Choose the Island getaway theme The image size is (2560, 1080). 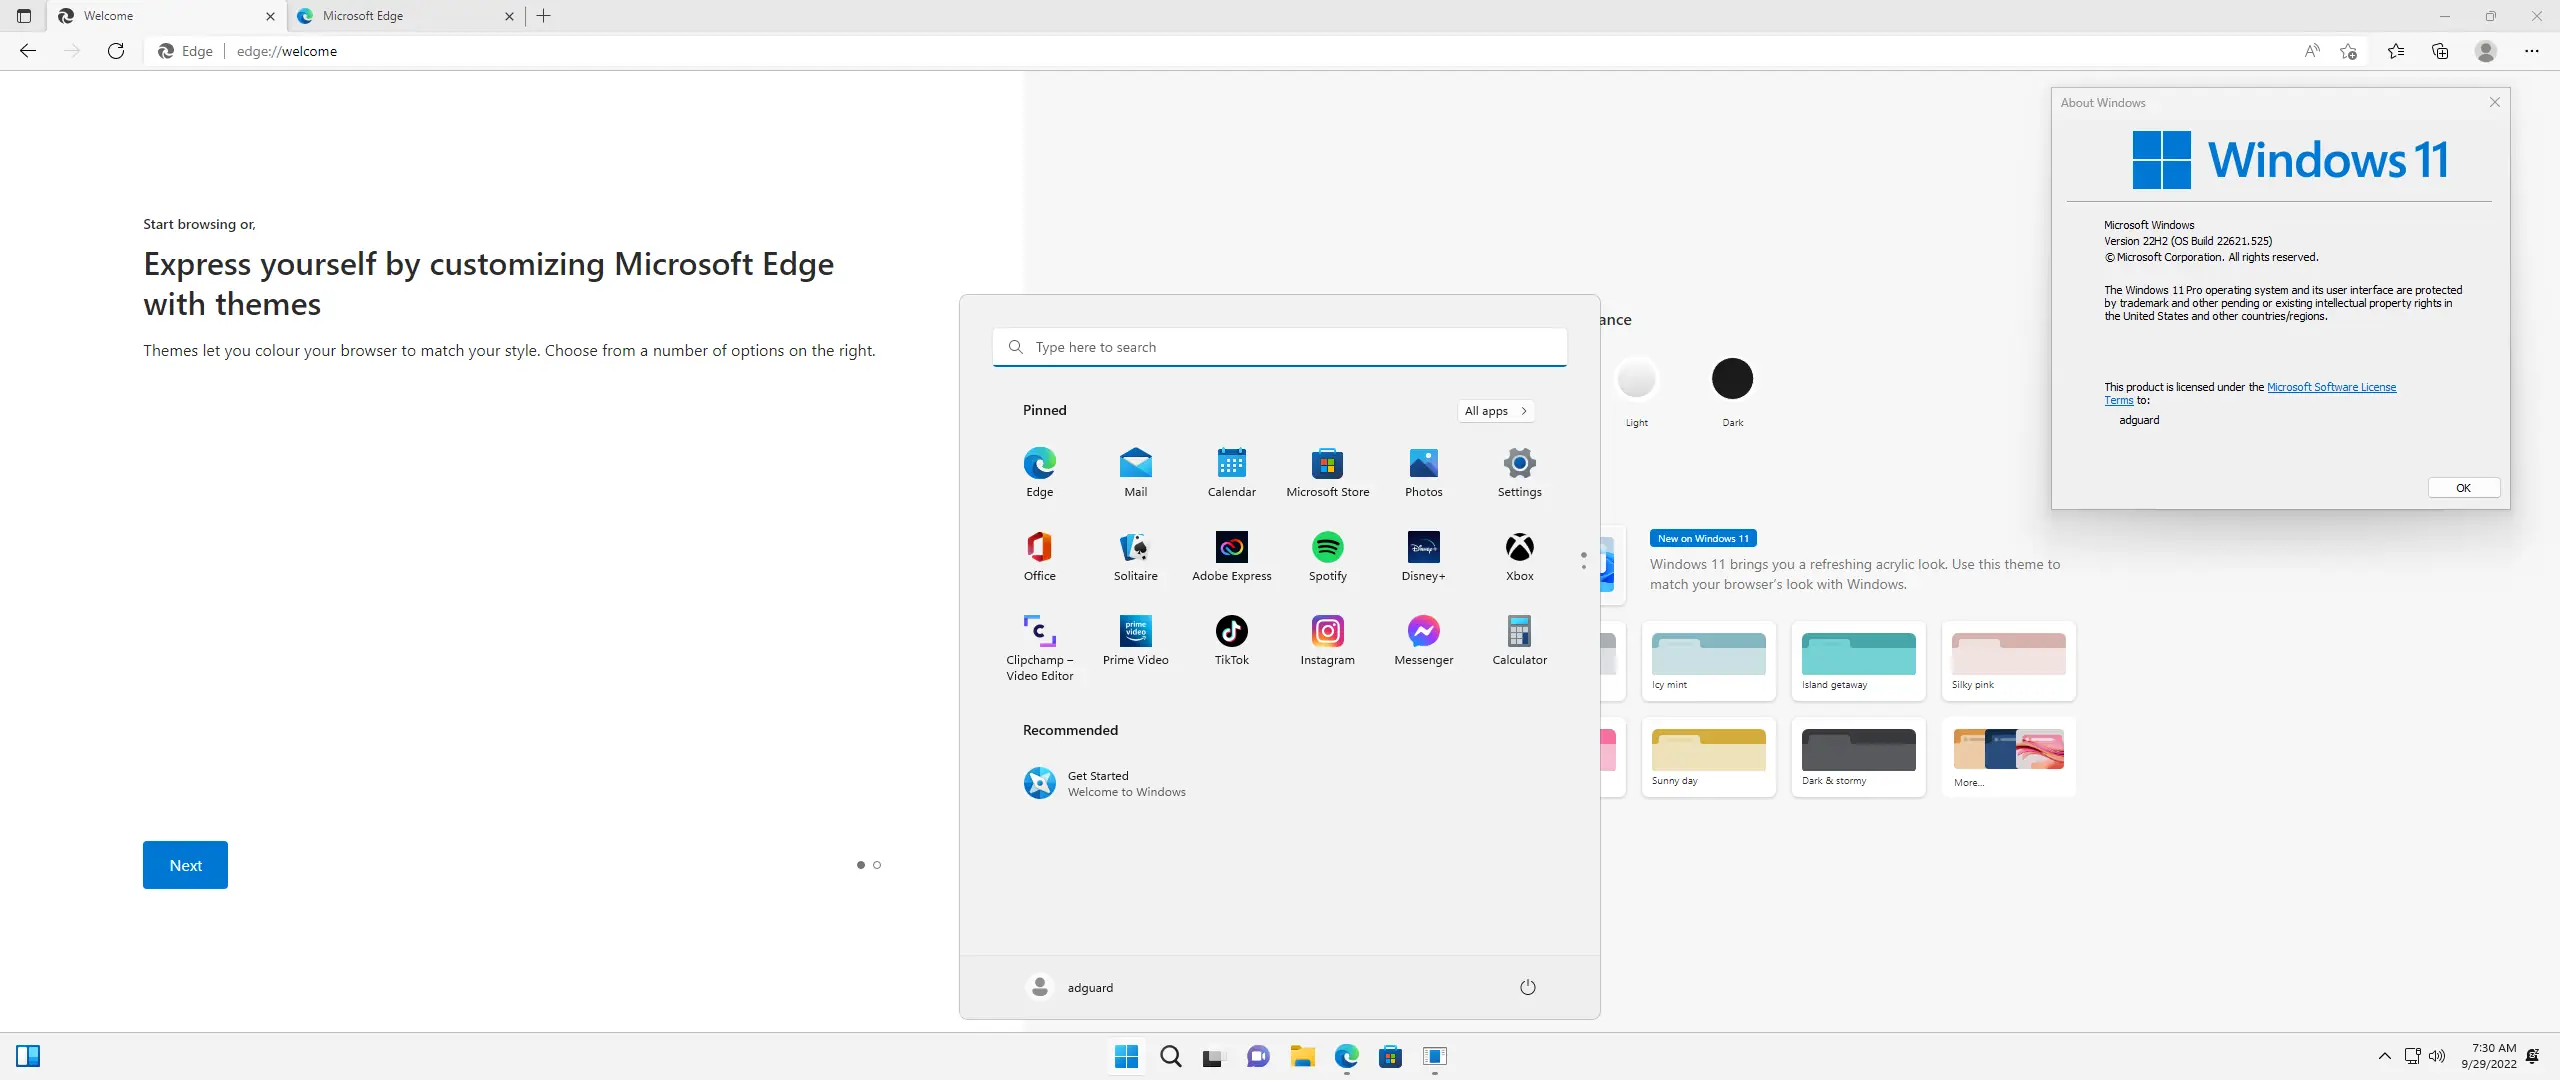point(1858,658)
